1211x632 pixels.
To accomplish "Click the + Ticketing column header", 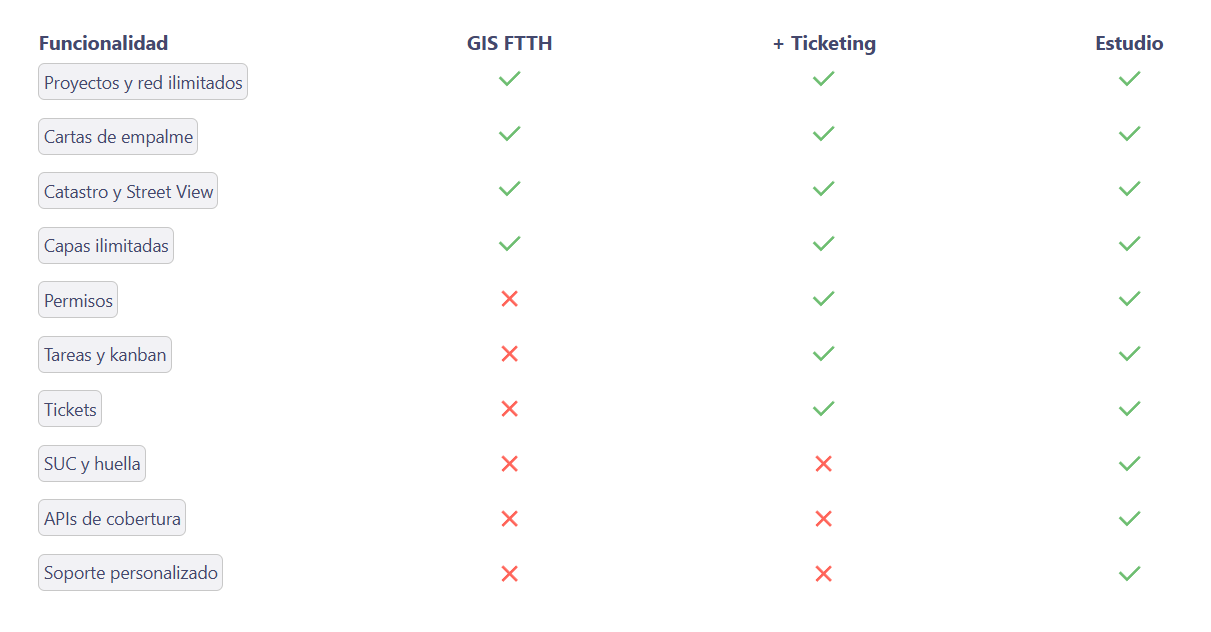I will [x=824, y=43].
